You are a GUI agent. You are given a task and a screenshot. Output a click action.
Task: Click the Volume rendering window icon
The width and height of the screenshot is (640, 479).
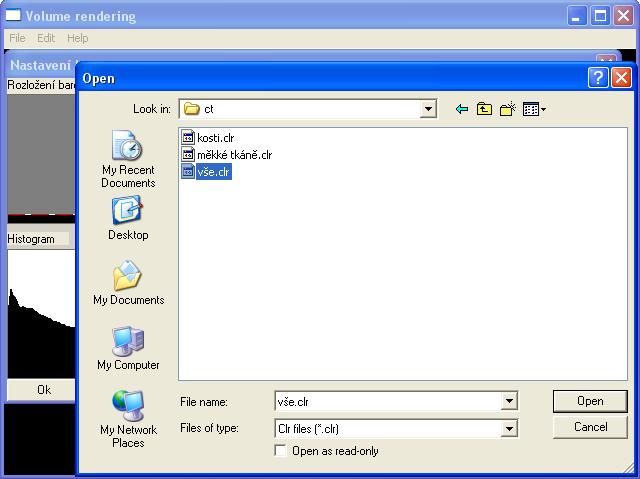(x=12, y=16)
